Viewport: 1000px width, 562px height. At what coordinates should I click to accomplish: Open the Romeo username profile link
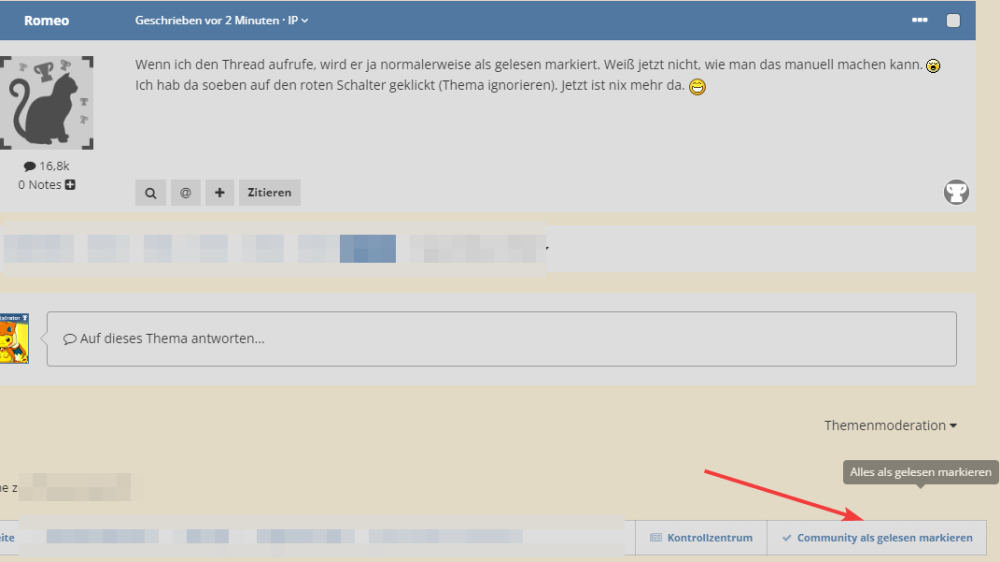tap(46, 20)
